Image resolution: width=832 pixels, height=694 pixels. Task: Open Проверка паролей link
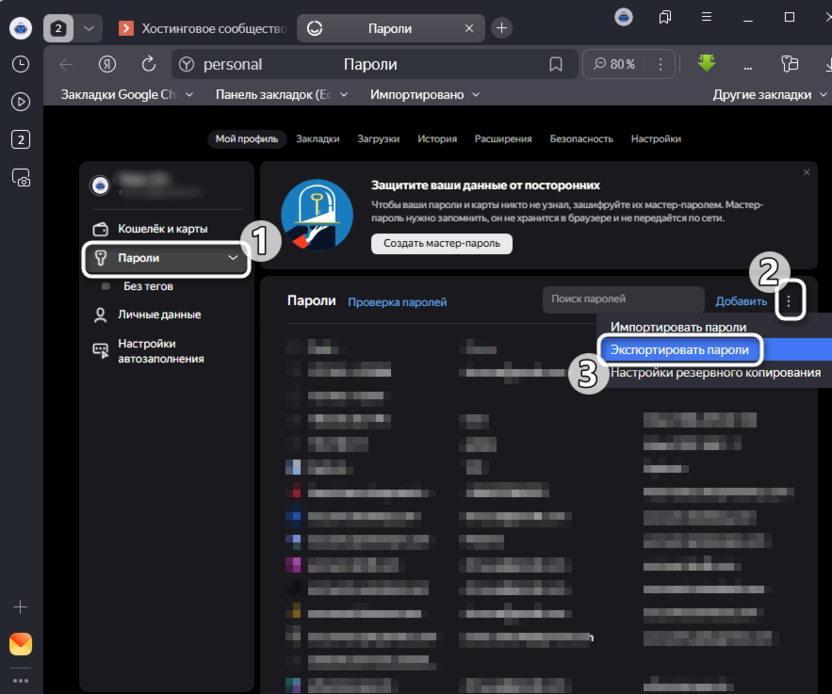tap(397, 302)
